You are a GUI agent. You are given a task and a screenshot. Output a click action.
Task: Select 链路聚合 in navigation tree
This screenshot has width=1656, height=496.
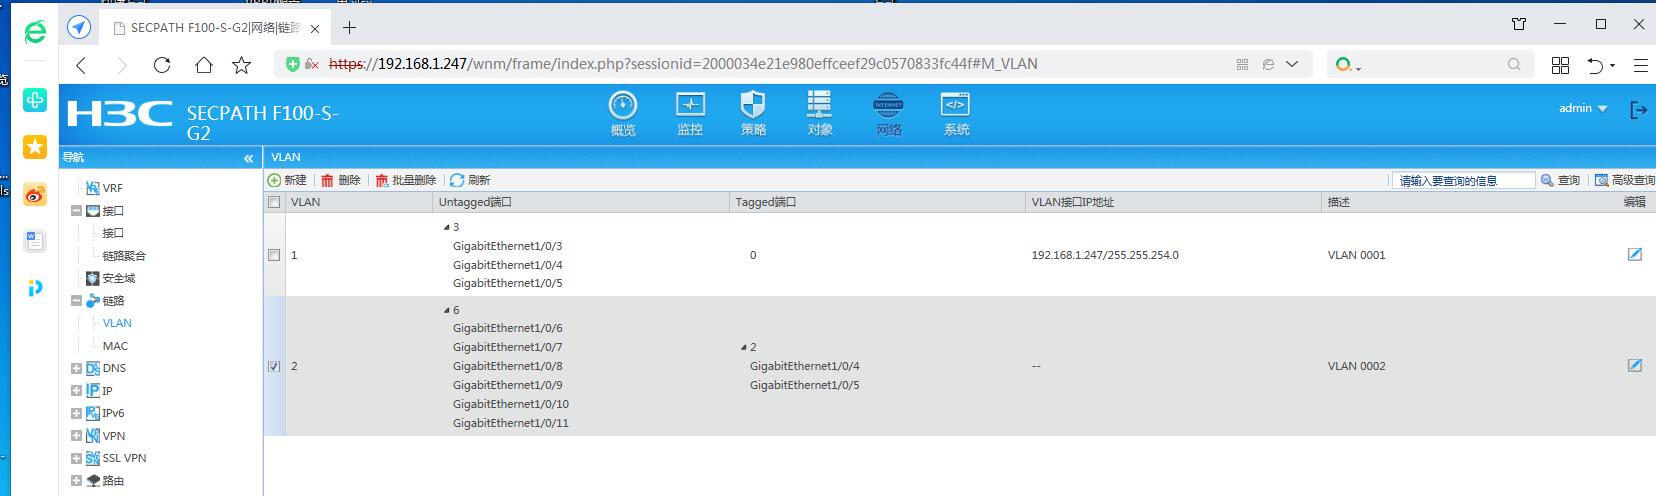(124, 256)
